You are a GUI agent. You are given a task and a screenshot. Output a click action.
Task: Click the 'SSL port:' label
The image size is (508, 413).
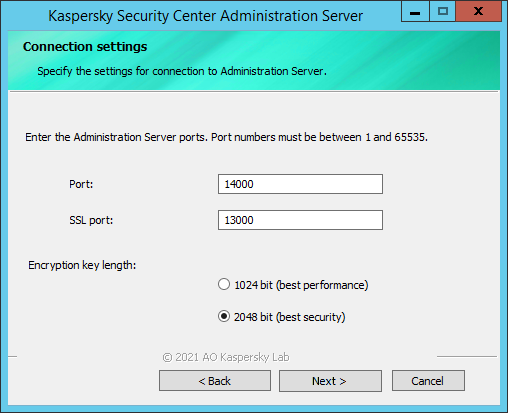[91, 220]
